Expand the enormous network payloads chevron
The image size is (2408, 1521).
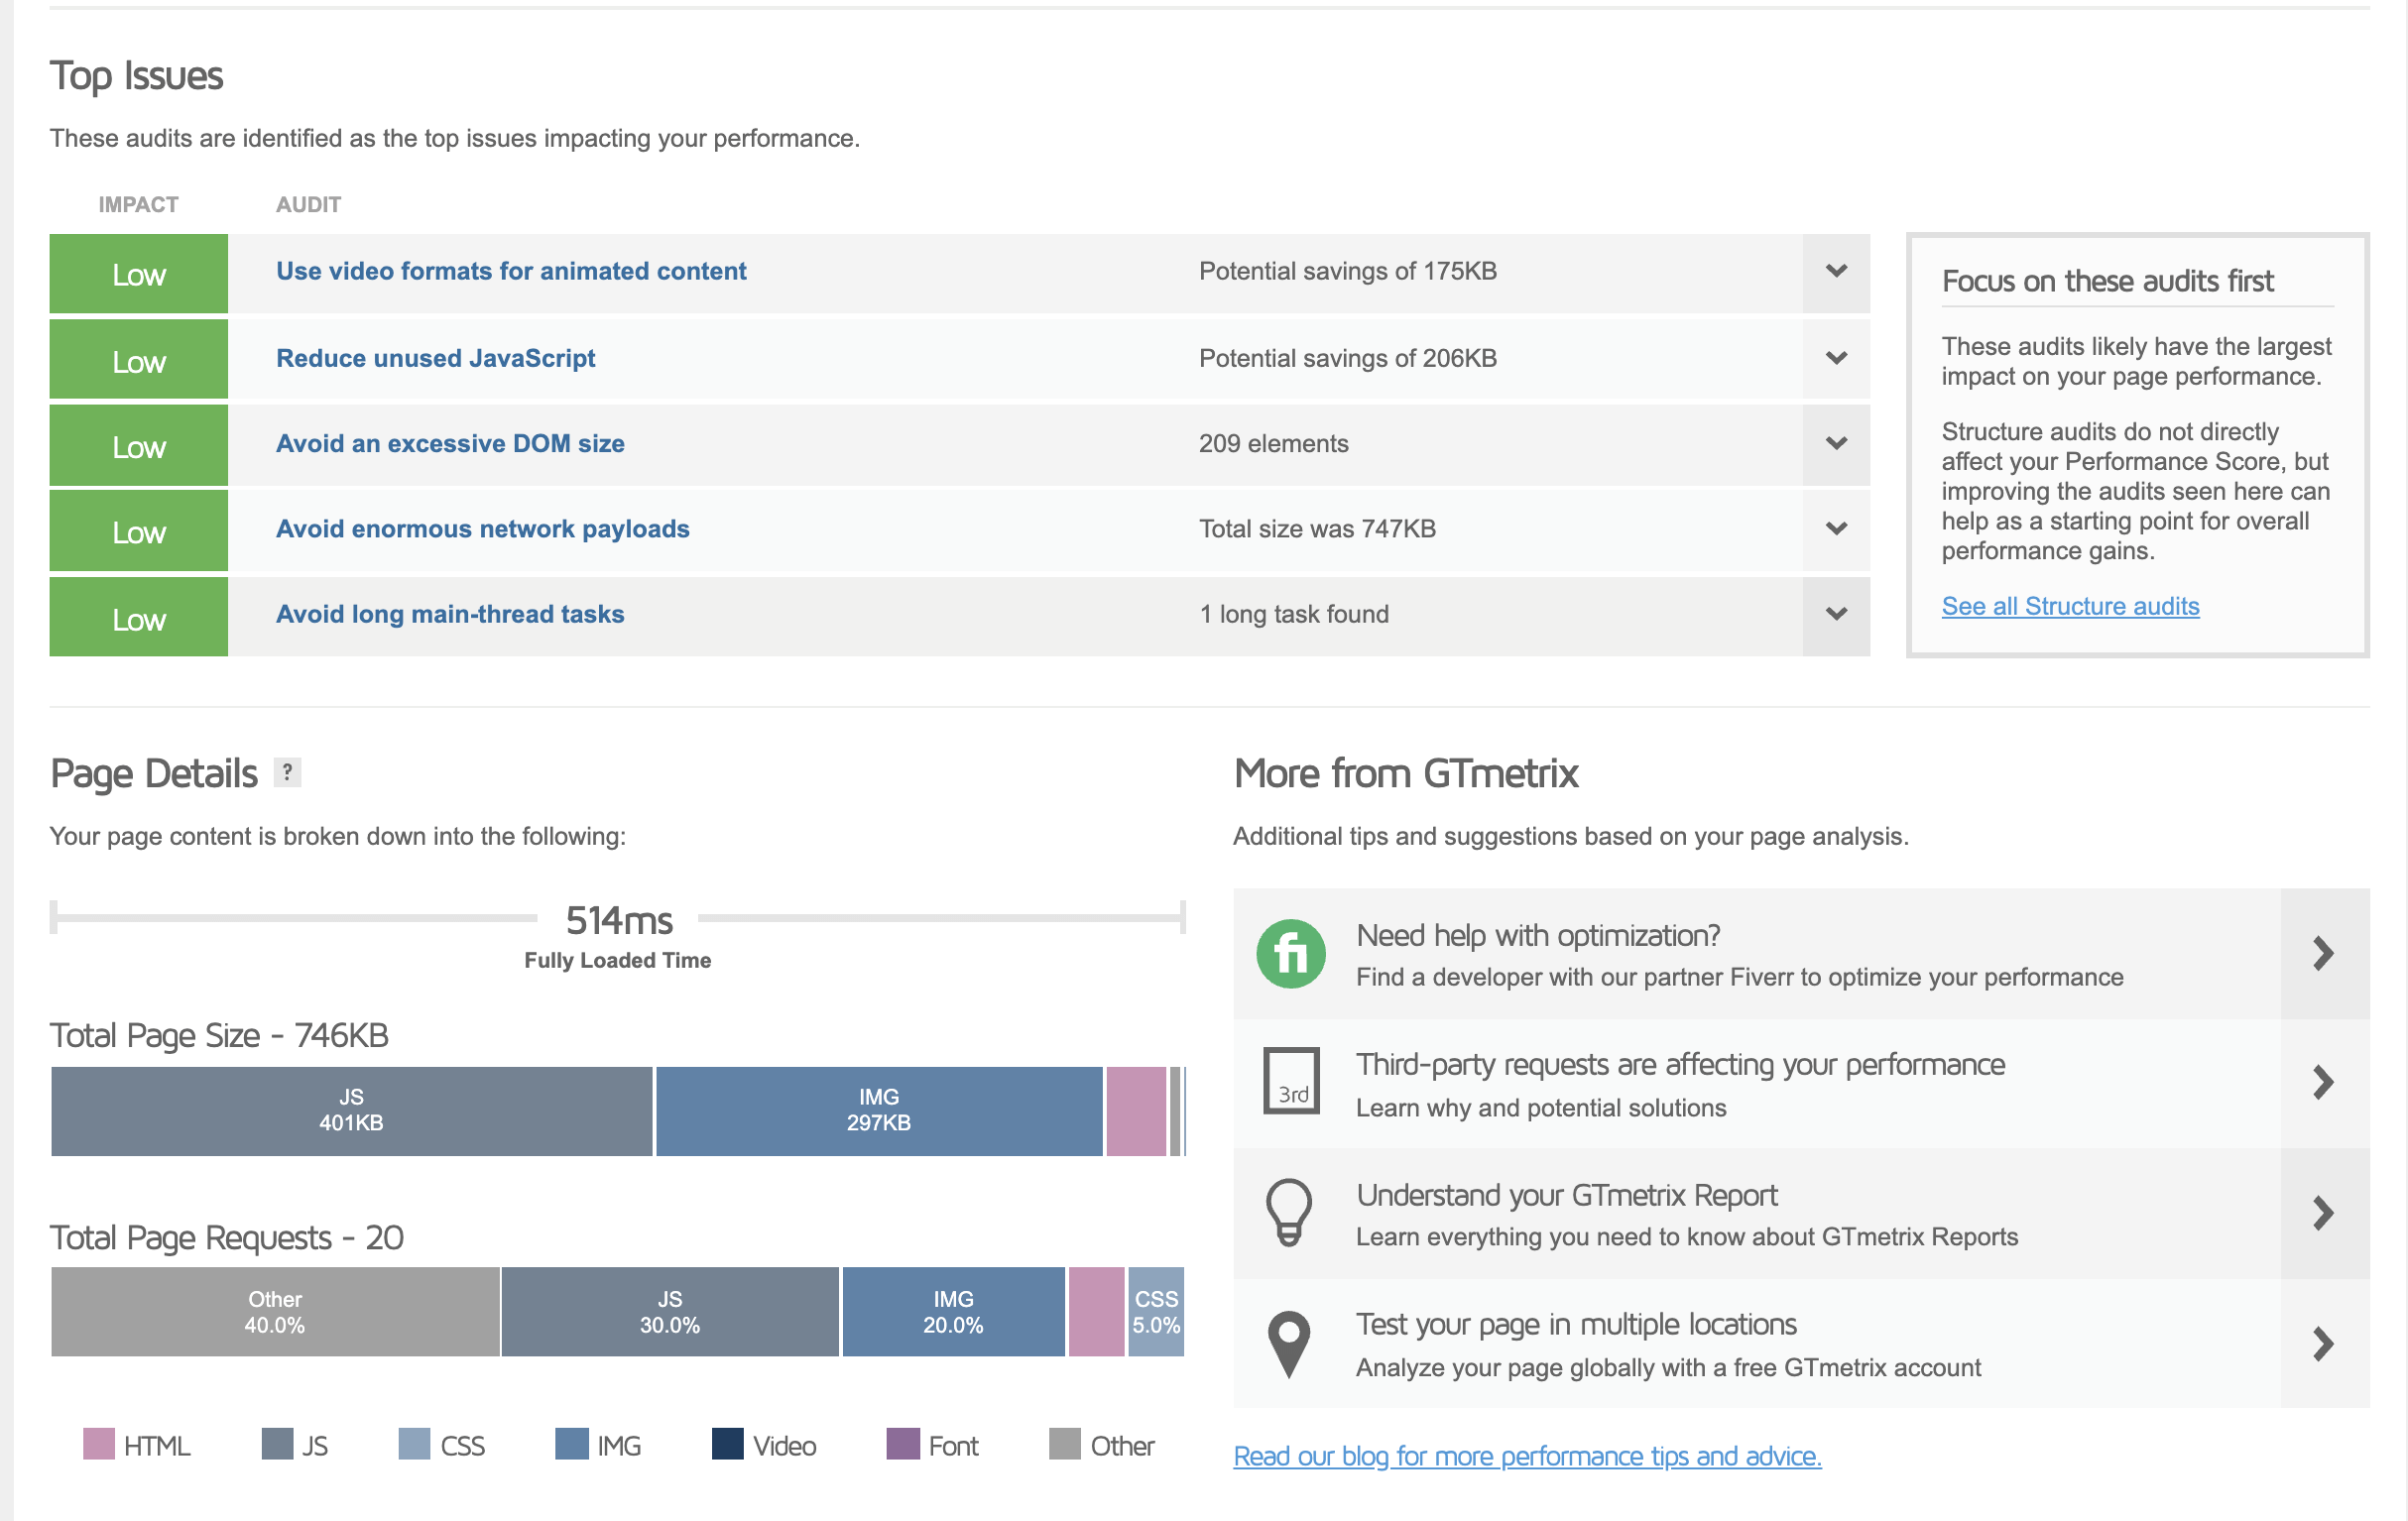click(x=1835, y=529)
